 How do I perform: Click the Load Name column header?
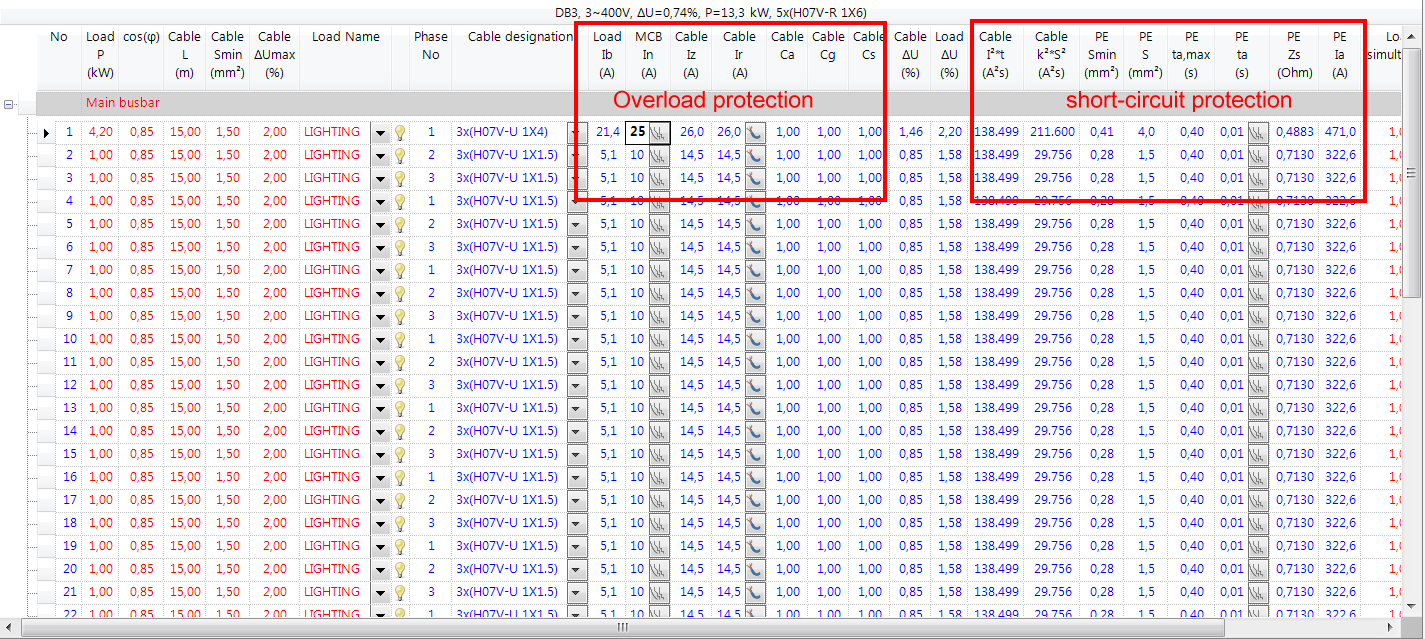pyautogui.click(x=345, y=37)
